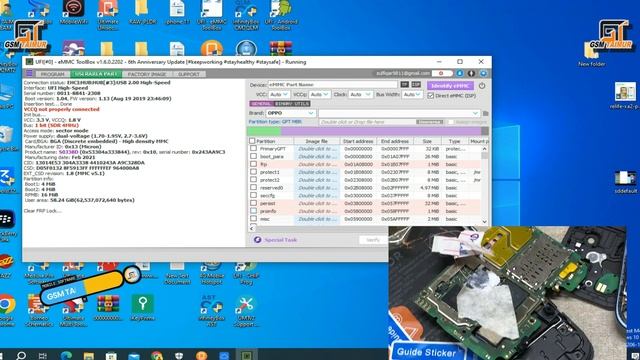
Task: Open the New folder on desktop right
Action: coord(591,55)
